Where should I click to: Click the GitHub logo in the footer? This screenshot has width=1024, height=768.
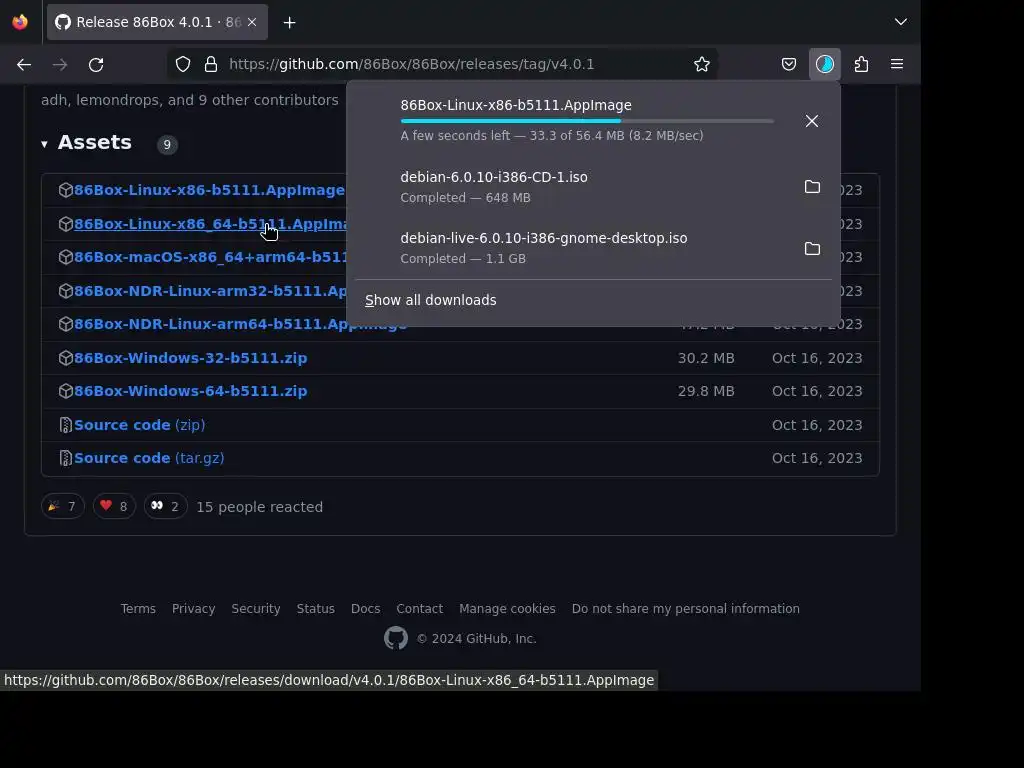tap(396, 638)
